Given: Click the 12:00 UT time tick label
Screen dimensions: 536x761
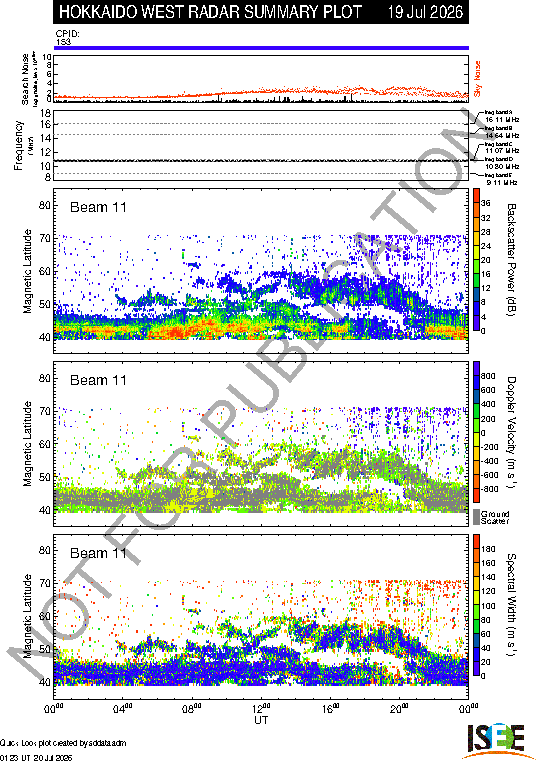Looking at the screenshot, I should point(262,709).
